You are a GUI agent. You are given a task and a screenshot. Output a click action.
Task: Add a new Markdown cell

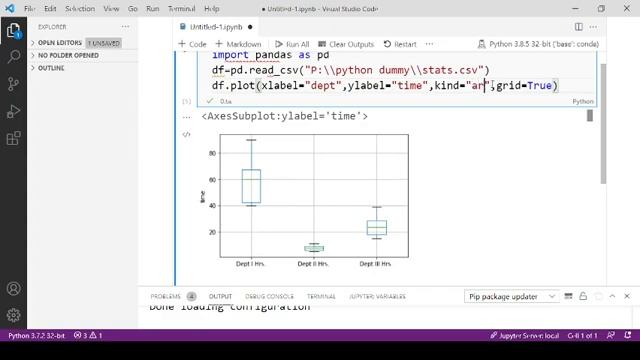tap(238, 44)
